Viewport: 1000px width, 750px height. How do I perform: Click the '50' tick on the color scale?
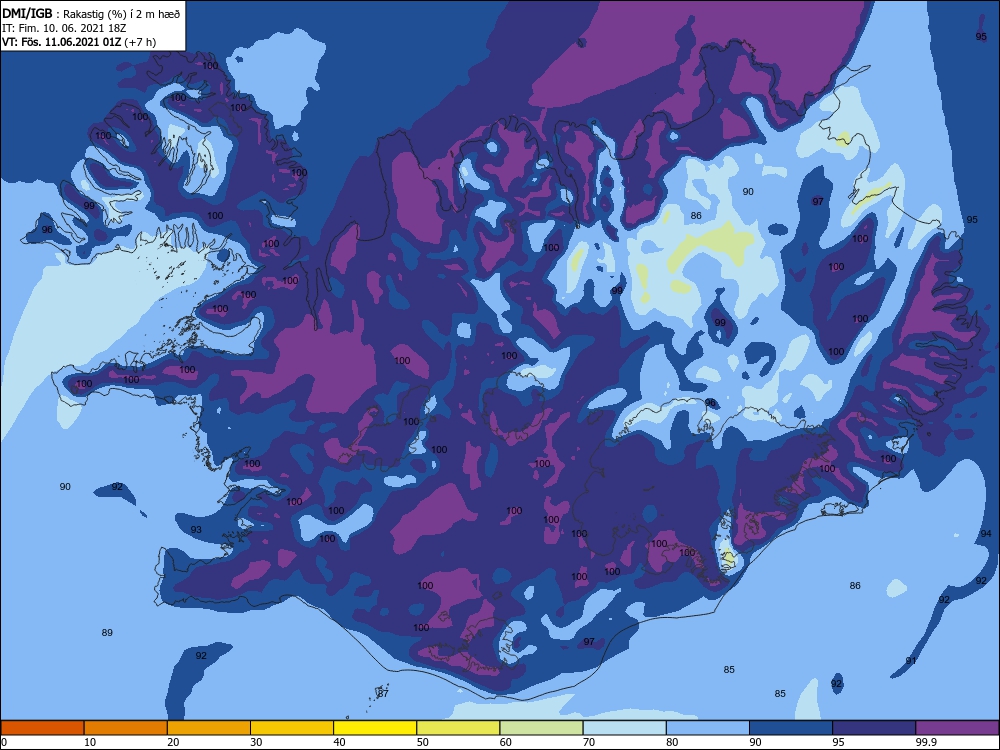(x=423, y=742)
